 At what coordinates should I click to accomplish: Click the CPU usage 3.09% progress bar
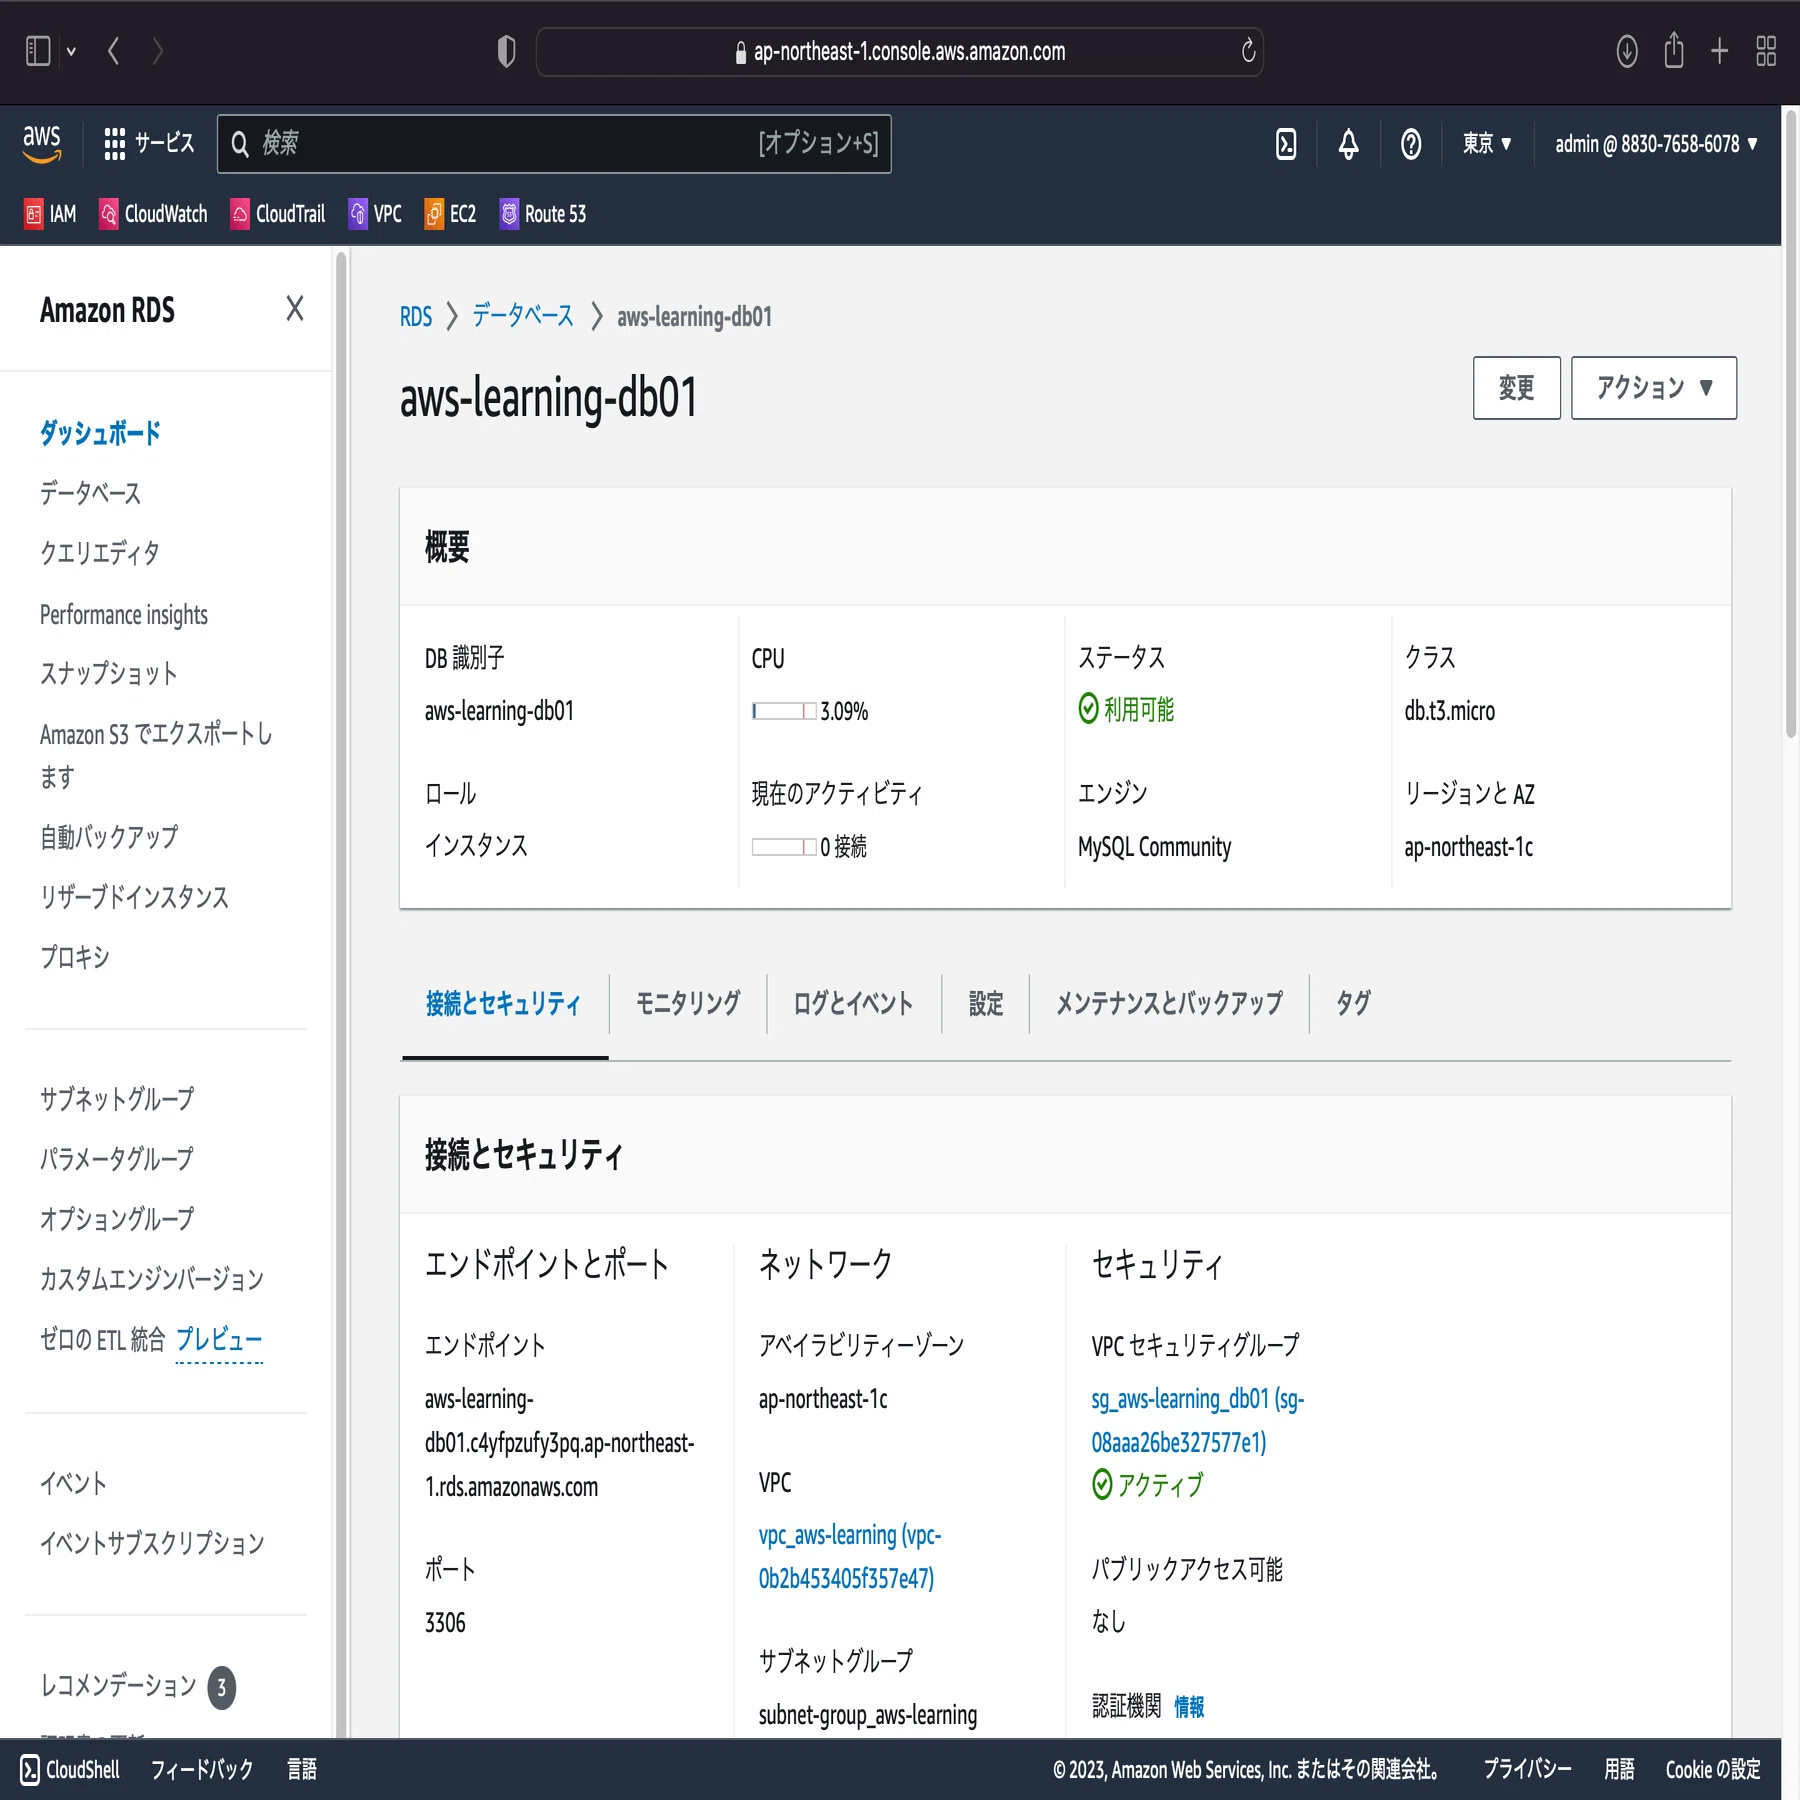coord(784,711)
